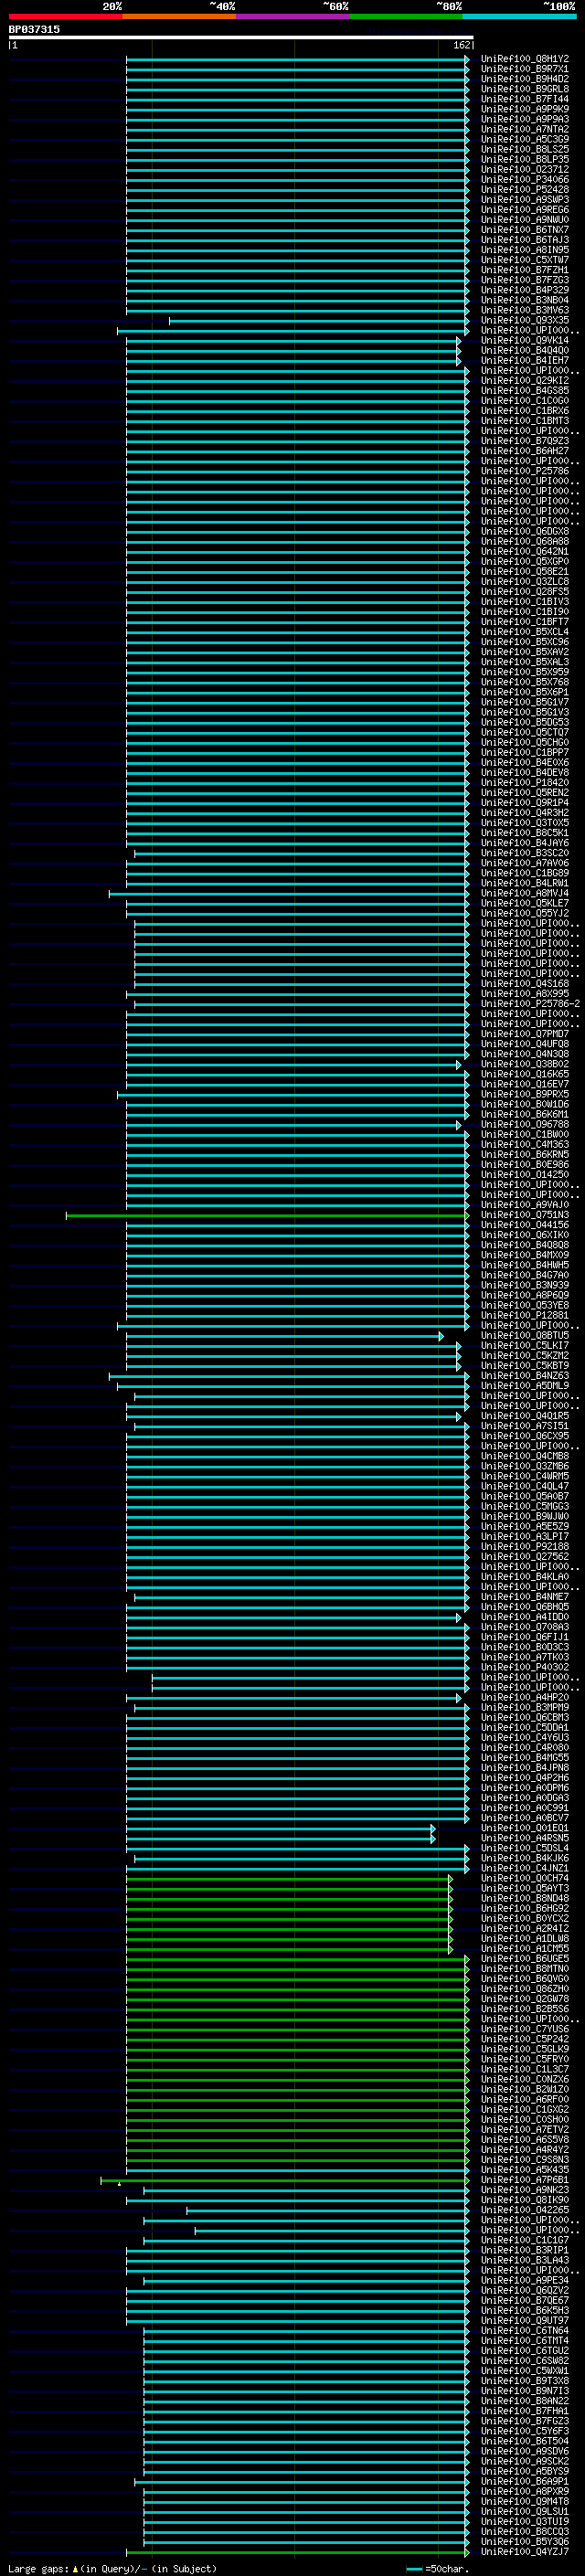Select hit label UniRef100_A9NK23
This screenshot has width=585, height=2576.
click(524, 2189)
